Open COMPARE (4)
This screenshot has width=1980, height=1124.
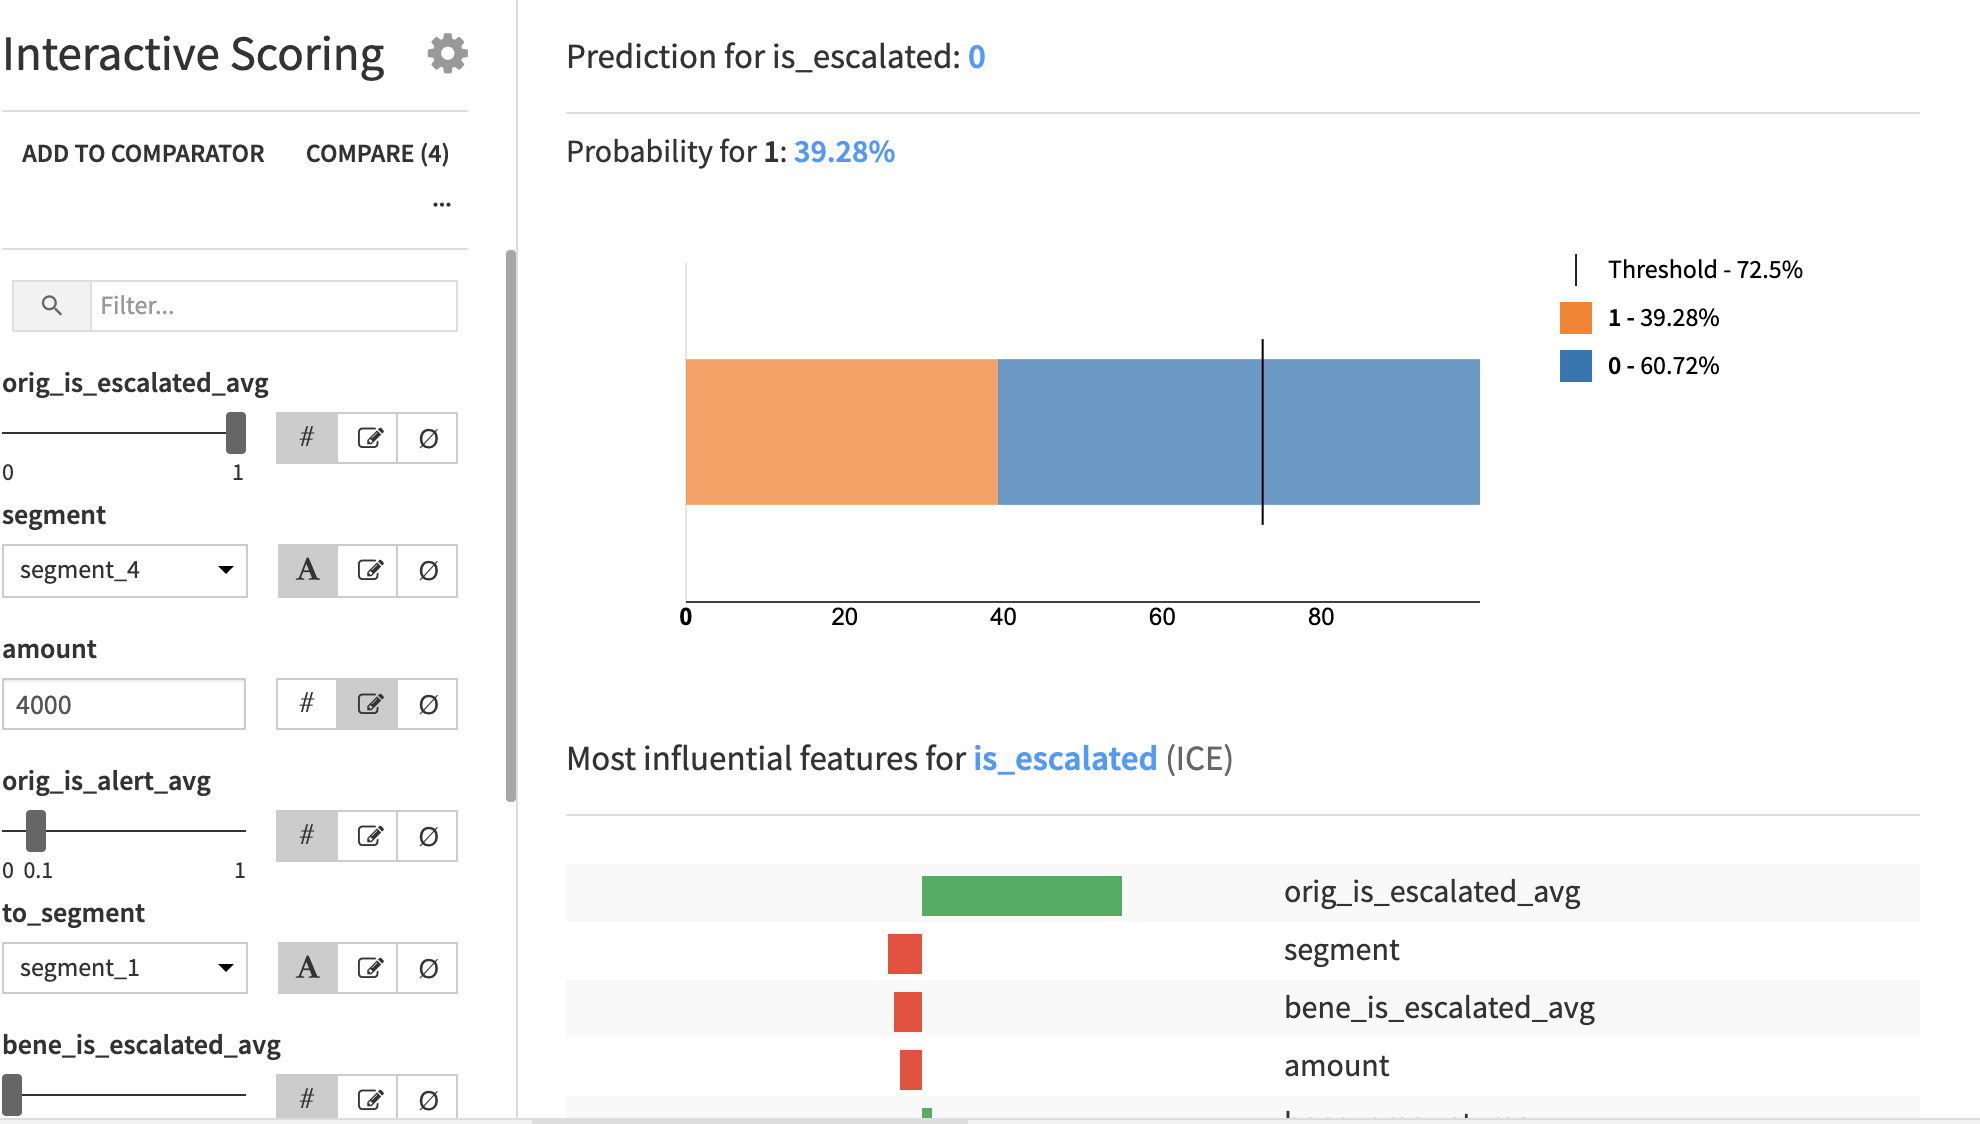(377, 153)
